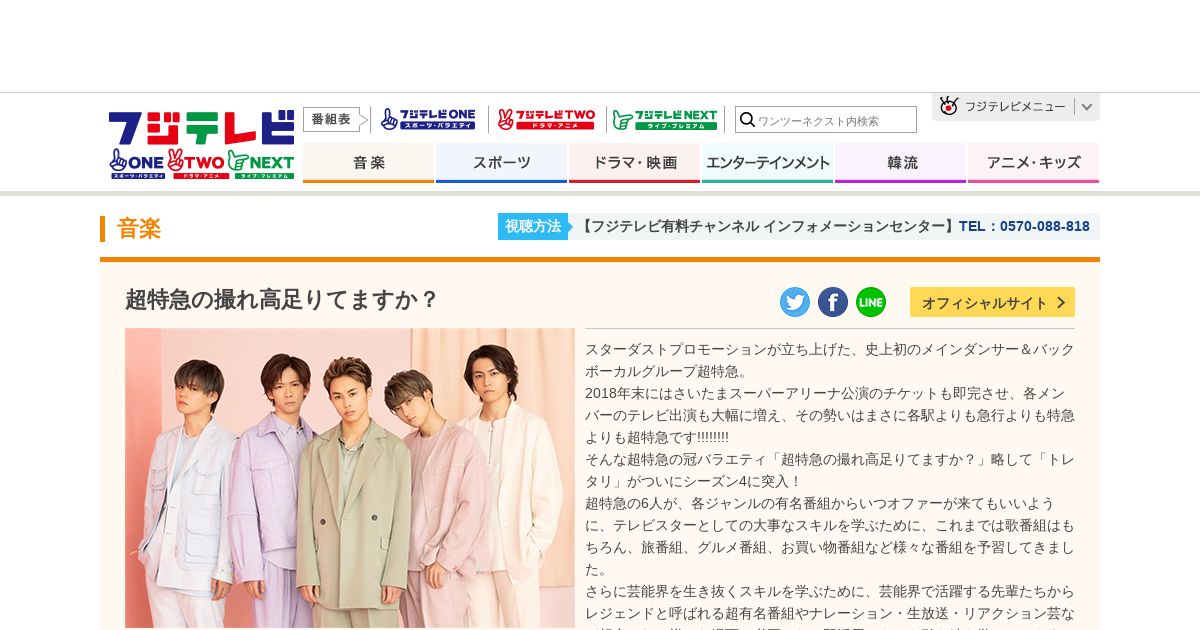Expand the フジテレビメニュー dropdown arrow
The width and height of the screenshot is (1200, 630).
tap(1087, 106)
